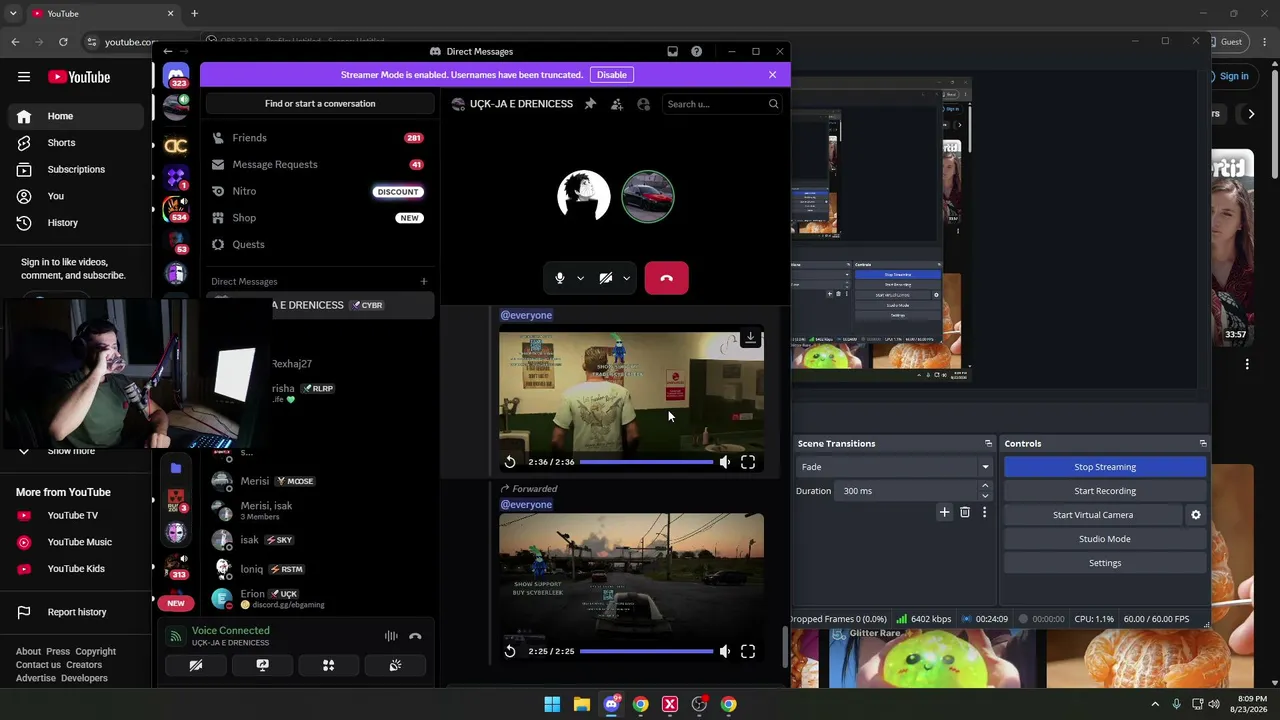This screenshot has height=720, width=1280.
Task: Start an activity from voice panel
Action: click(x=328, y=665)
